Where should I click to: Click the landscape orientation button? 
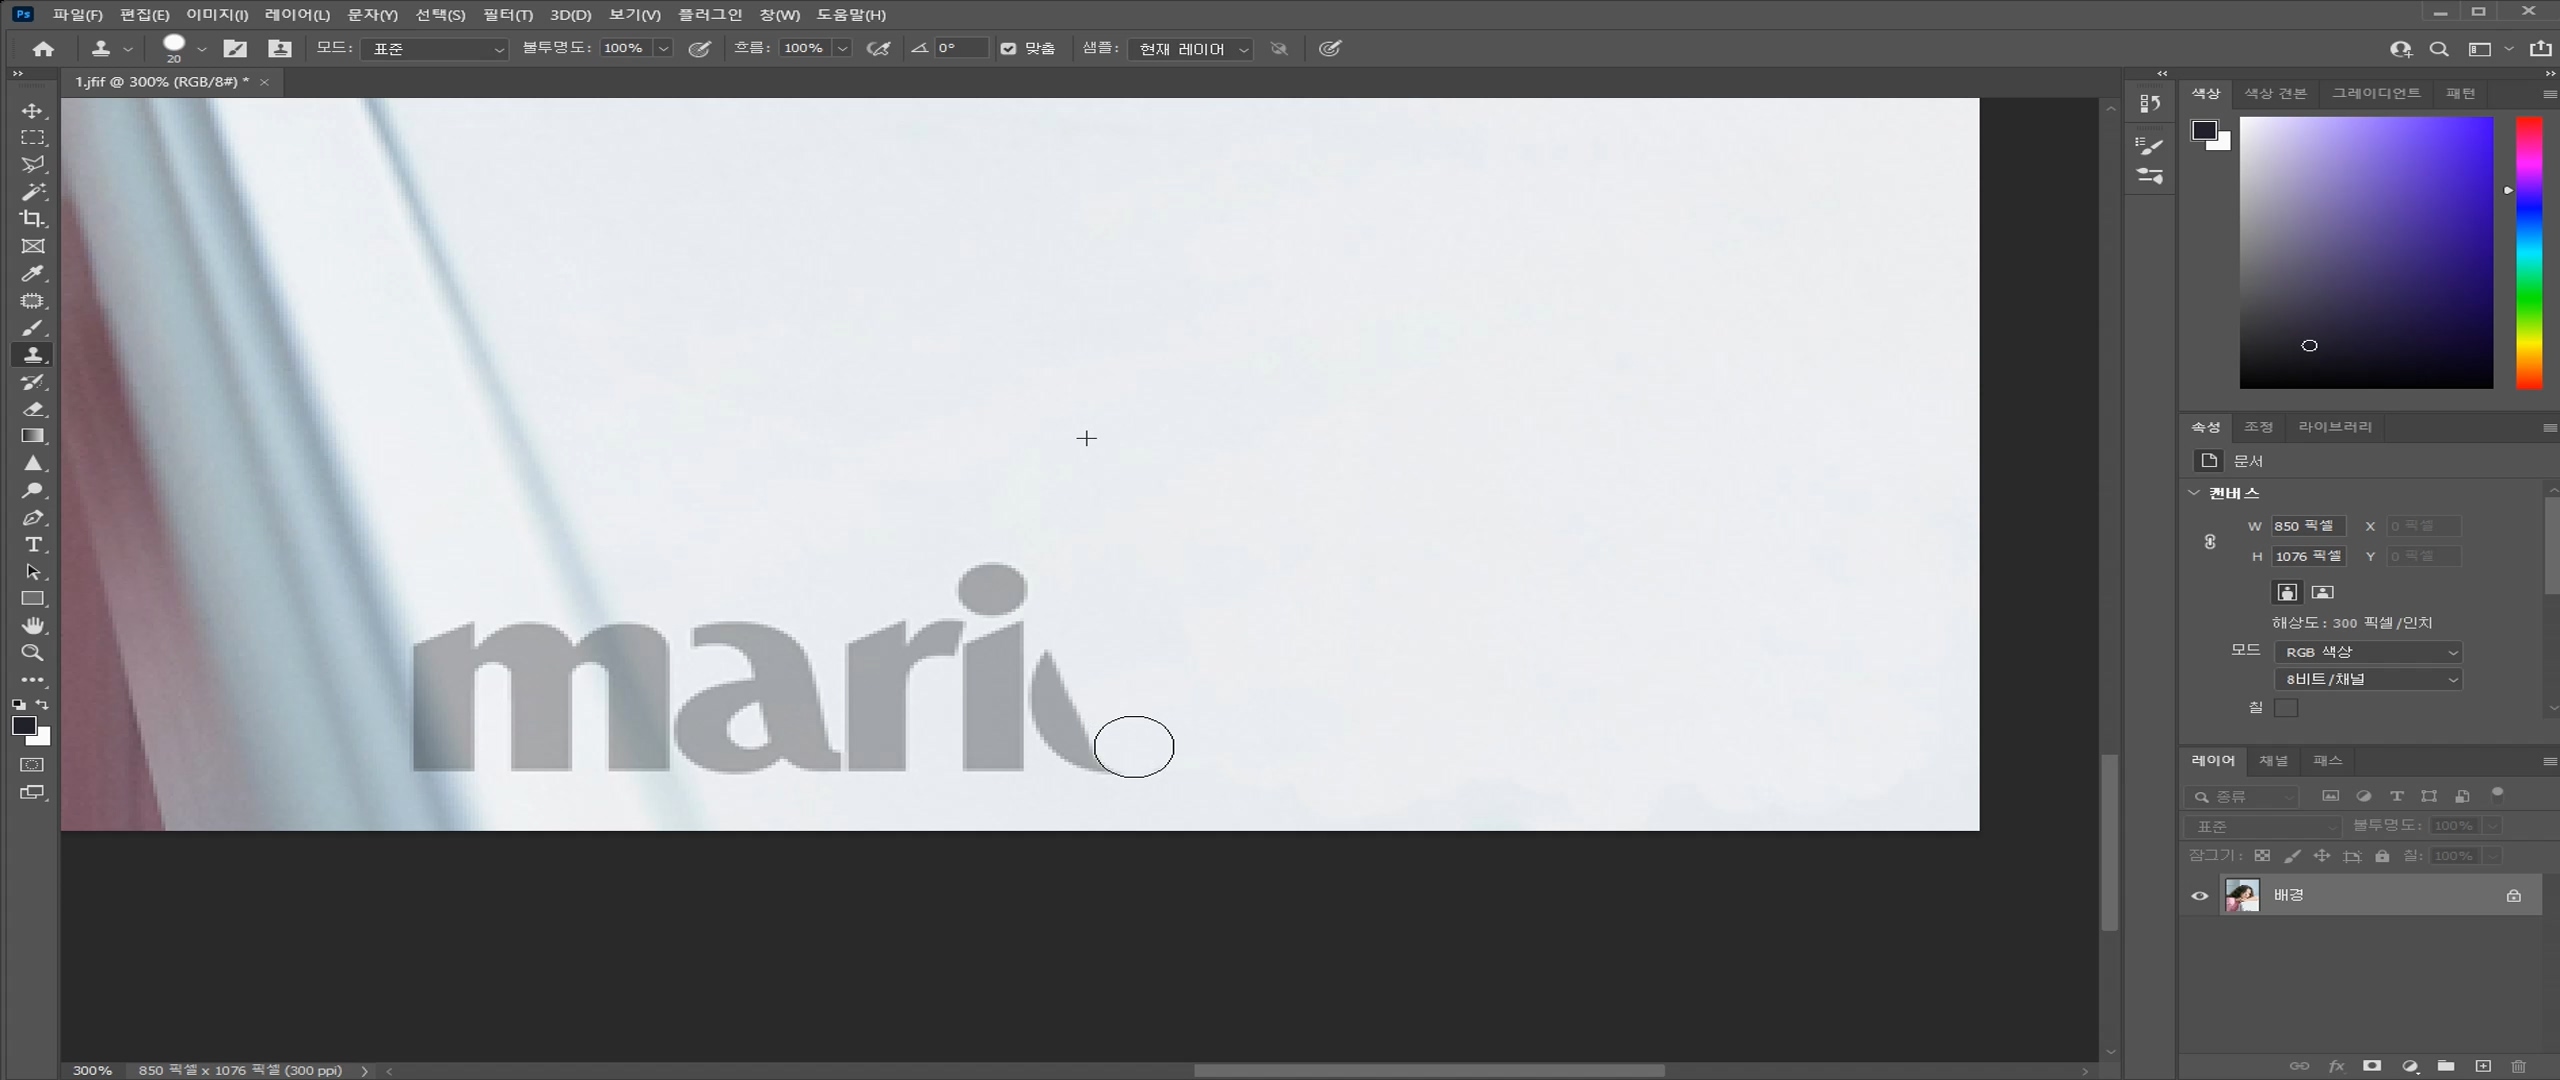[2322, 592]
